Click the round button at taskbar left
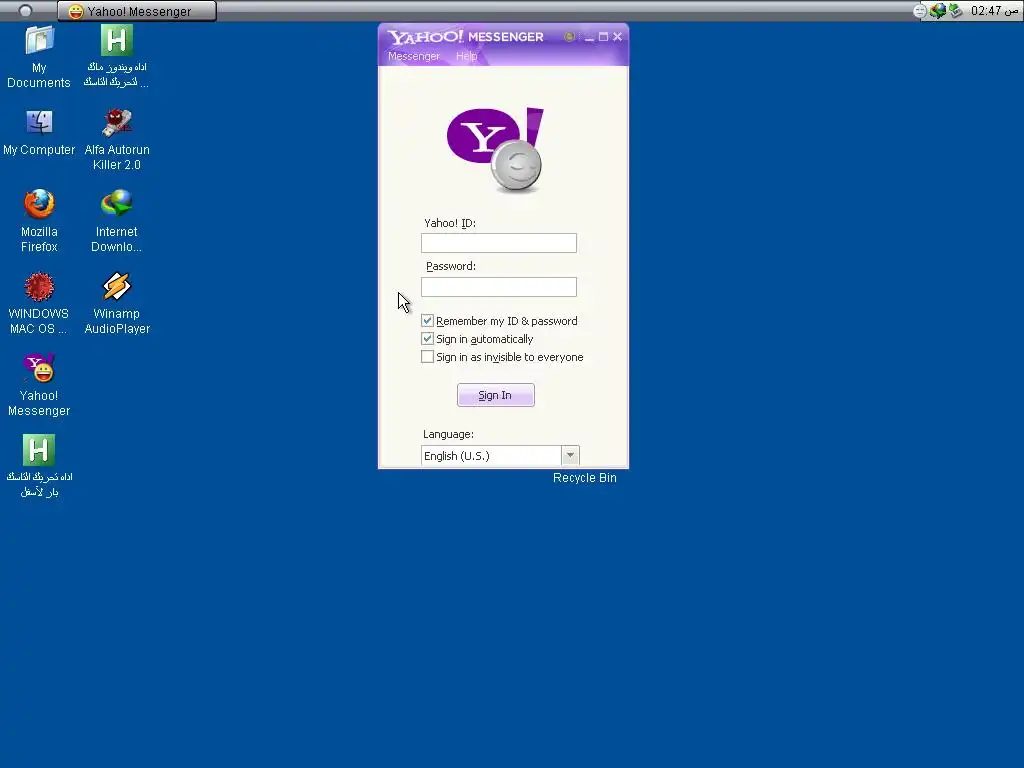 click(25, 11)
